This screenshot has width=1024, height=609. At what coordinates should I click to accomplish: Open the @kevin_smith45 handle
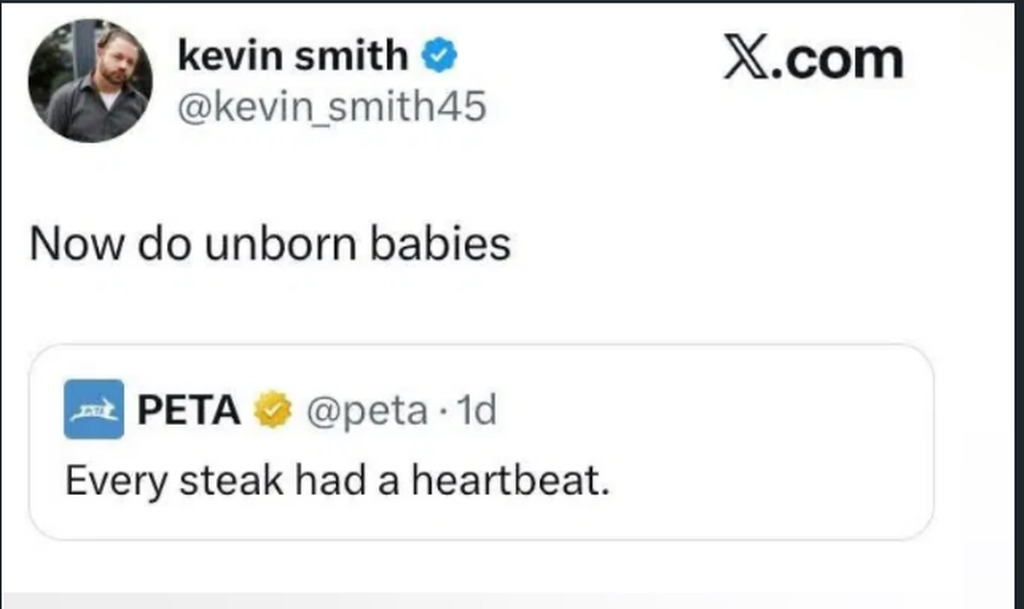[331, 107]
